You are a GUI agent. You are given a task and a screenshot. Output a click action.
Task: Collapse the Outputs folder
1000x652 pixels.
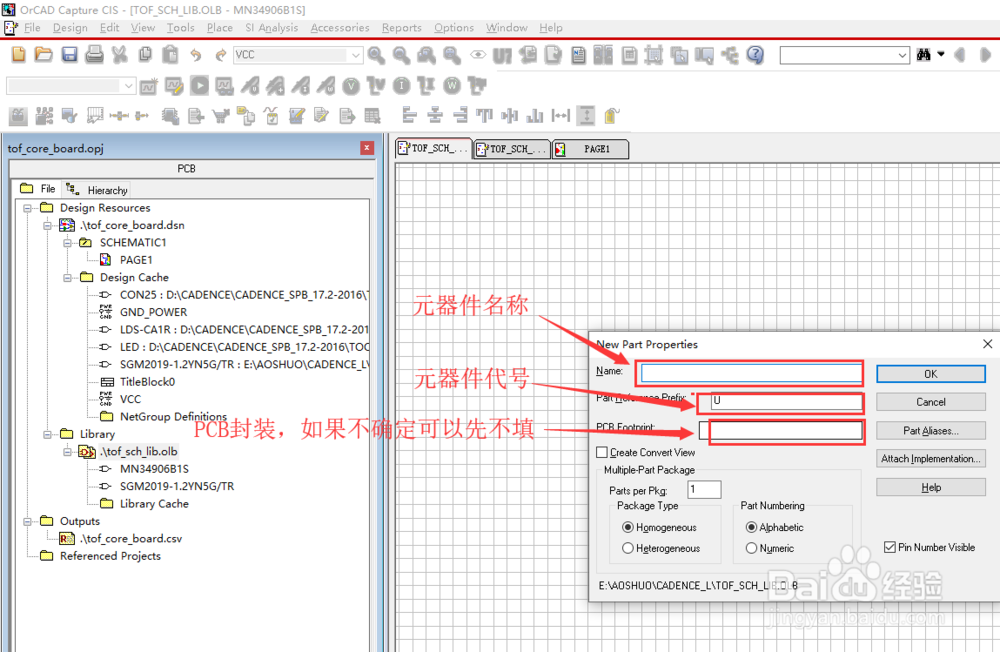click(27, 521)
